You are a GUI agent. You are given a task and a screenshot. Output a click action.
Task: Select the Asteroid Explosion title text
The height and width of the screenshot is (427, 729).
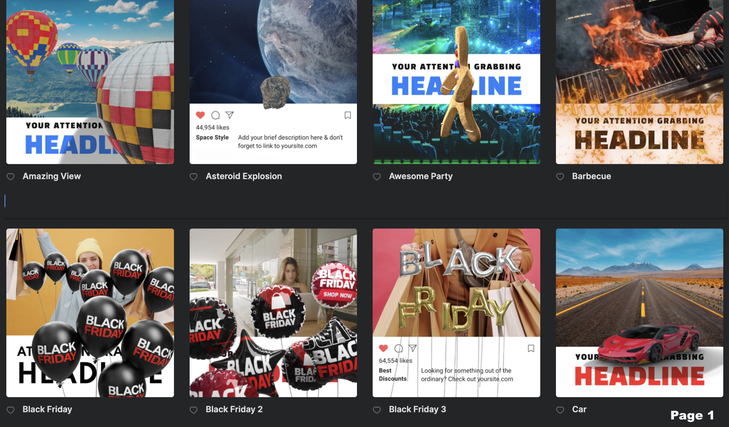pyautogui.click(x=244, y=176)
